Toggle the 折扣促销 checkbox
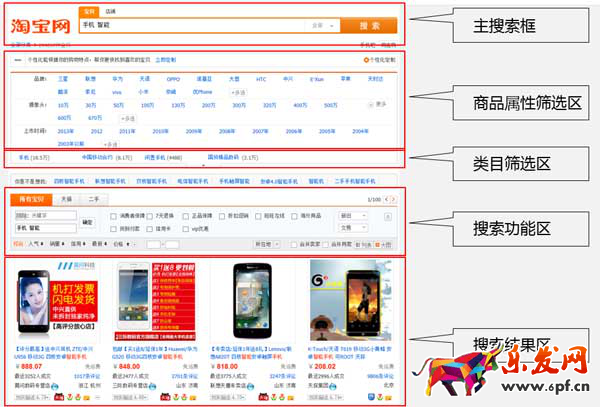Viewport: 600px width, 407px height. pos(222,217)
